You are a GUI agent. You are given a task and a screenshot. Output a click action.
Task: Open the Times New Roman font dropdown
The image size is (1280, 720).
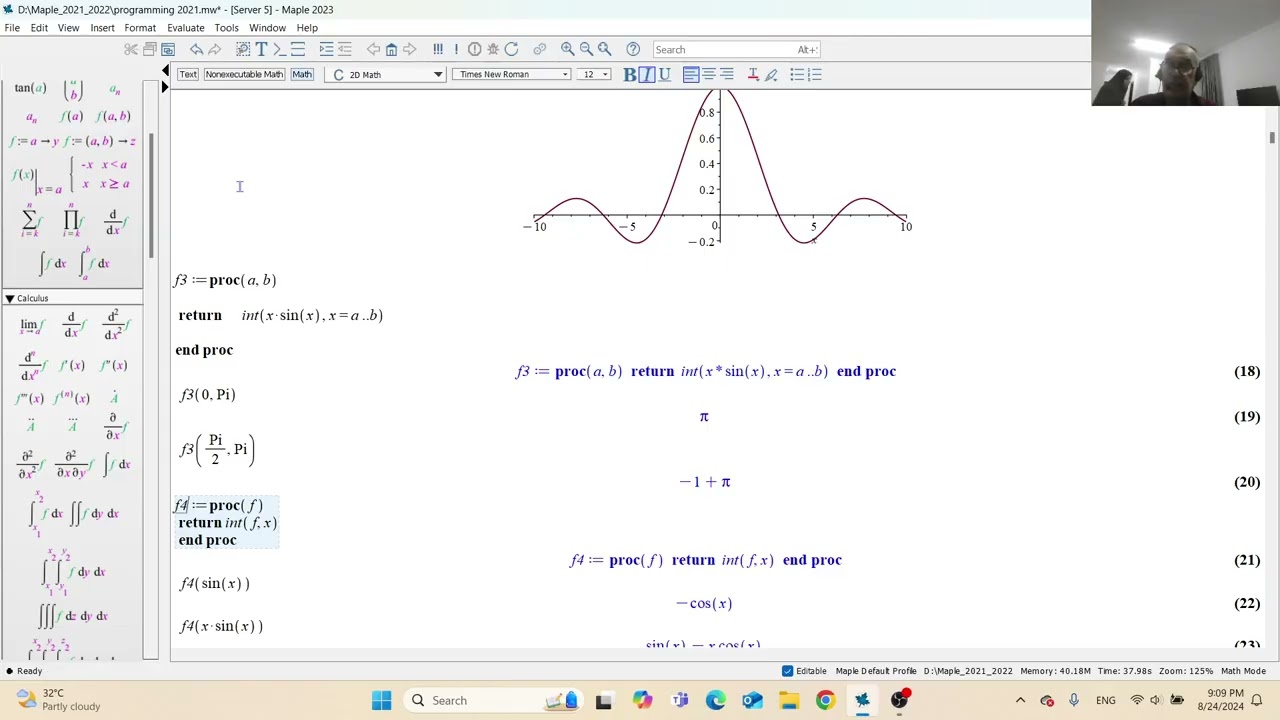pyautogui.click(x=511, y=74)
